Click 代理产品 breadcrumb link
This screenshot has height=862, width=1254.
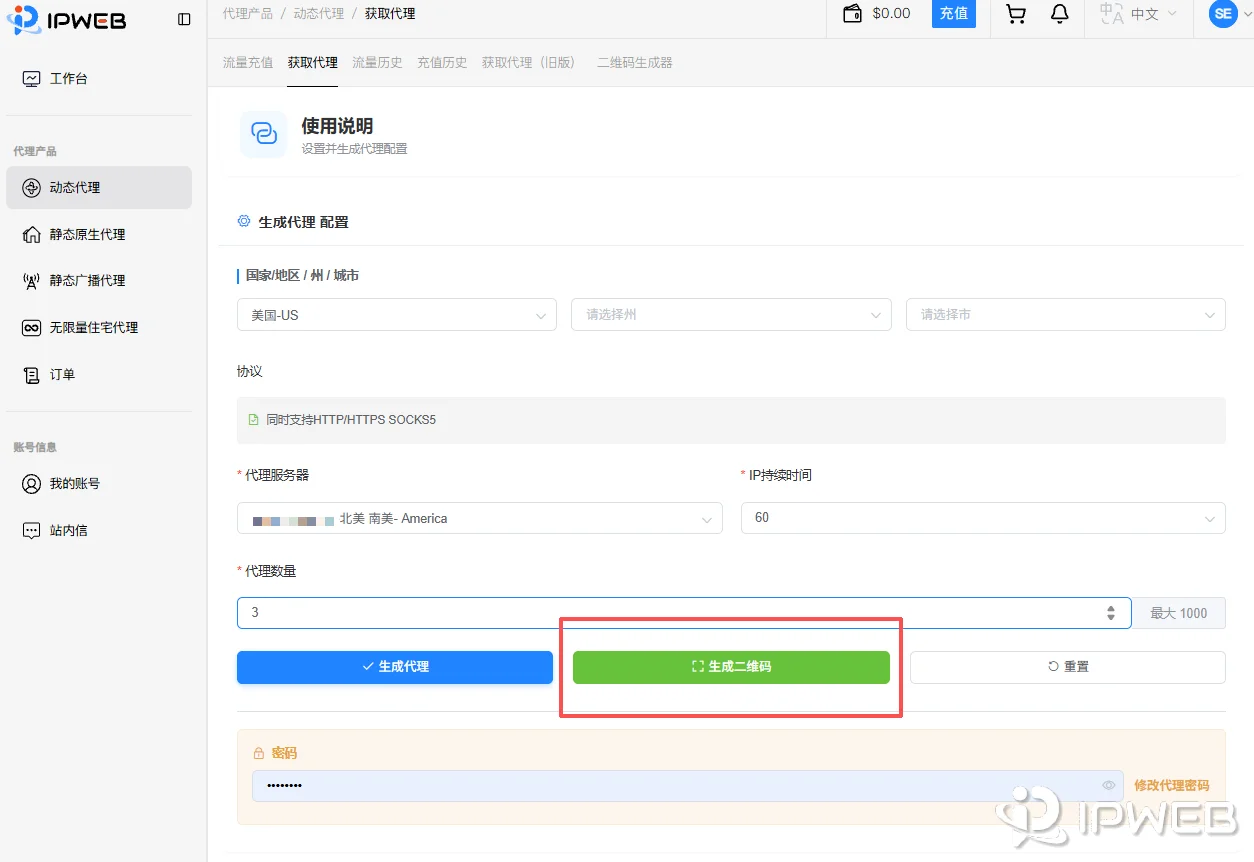click(247, 13)
